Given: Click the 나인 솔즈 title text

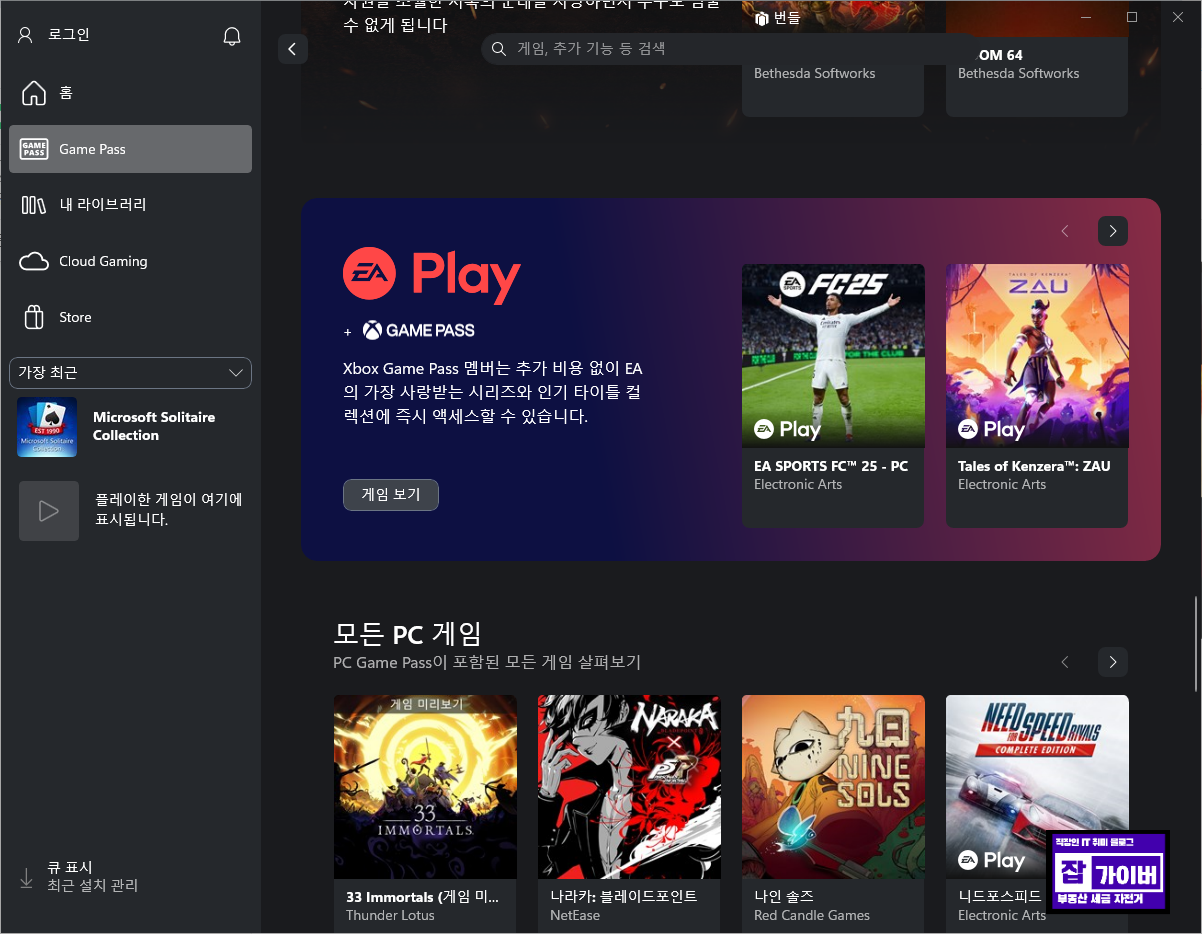Looking at the screenshot, I should 784,897.
